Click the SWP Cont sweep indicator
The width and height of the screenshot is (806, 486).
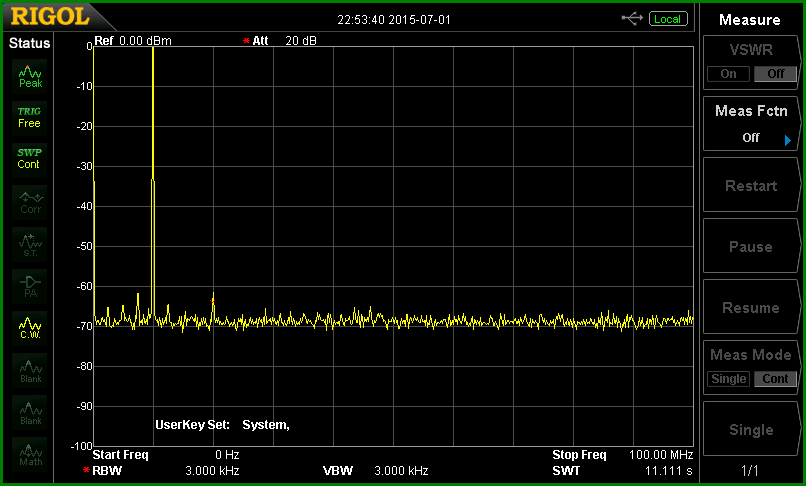pos(29,159)
